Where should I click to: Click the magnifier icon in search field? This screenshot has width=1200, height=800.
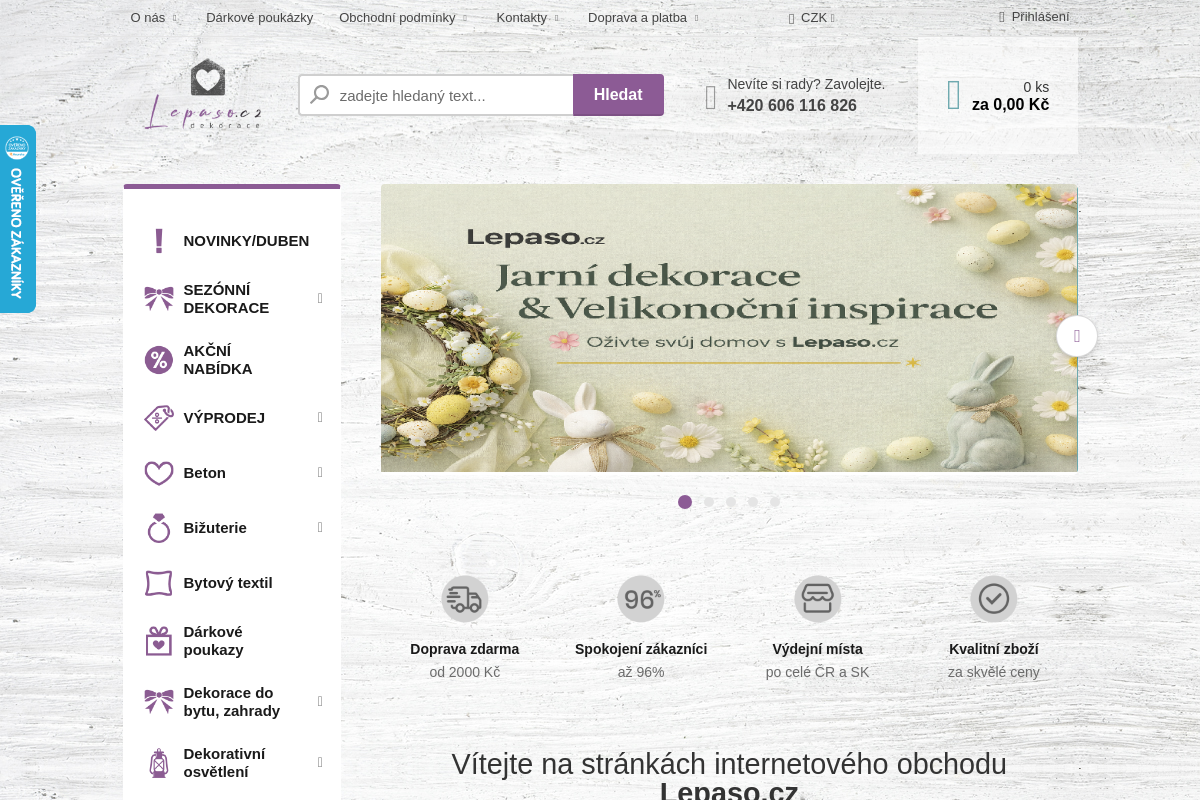coord(320,95)
